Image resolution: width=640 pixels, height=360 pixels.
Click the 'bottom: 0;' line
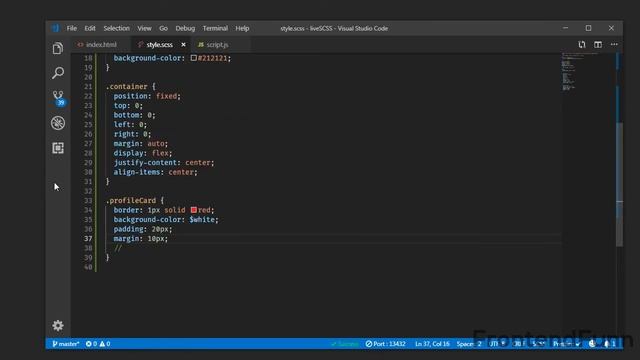click(x=134, y=115)
